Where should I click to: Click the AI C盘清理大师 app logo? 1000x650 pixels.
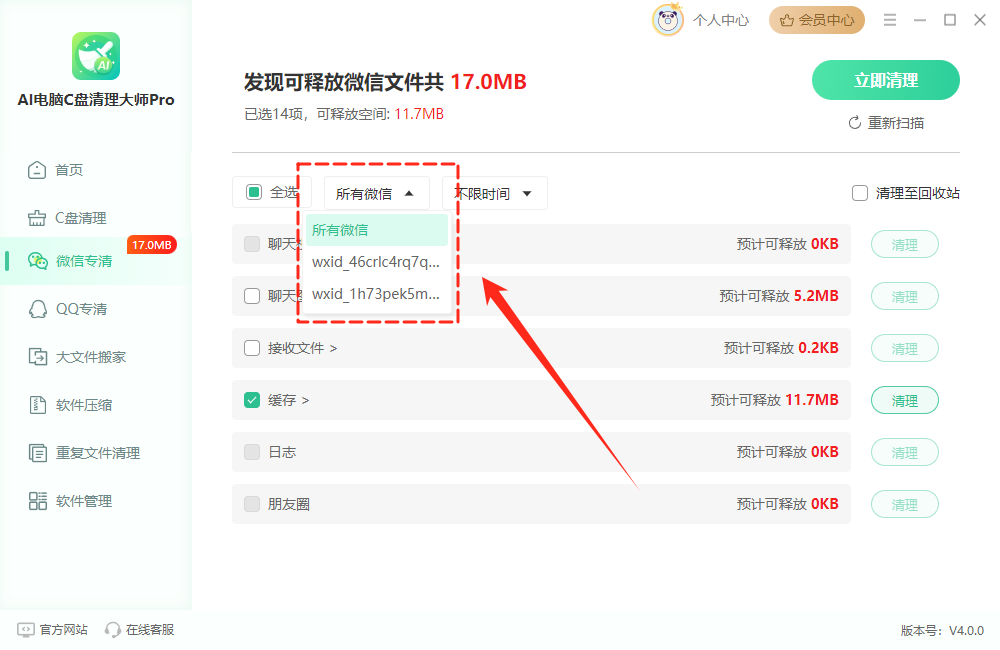pyautogui.click(x=96, y=56)
